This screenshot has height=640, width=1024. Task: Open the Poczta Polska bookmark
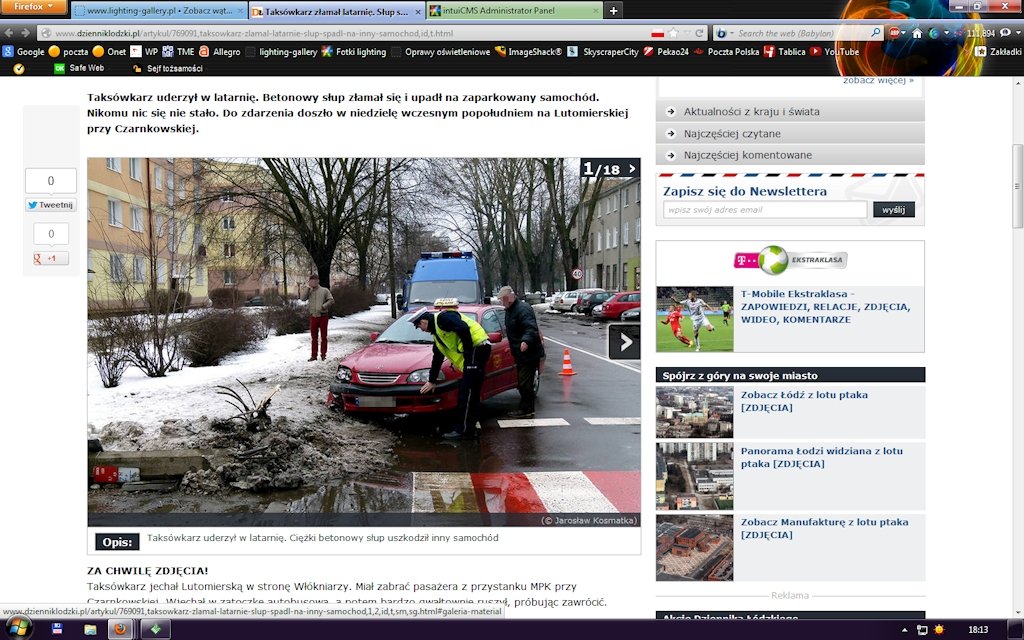click(x=727, y=52)
